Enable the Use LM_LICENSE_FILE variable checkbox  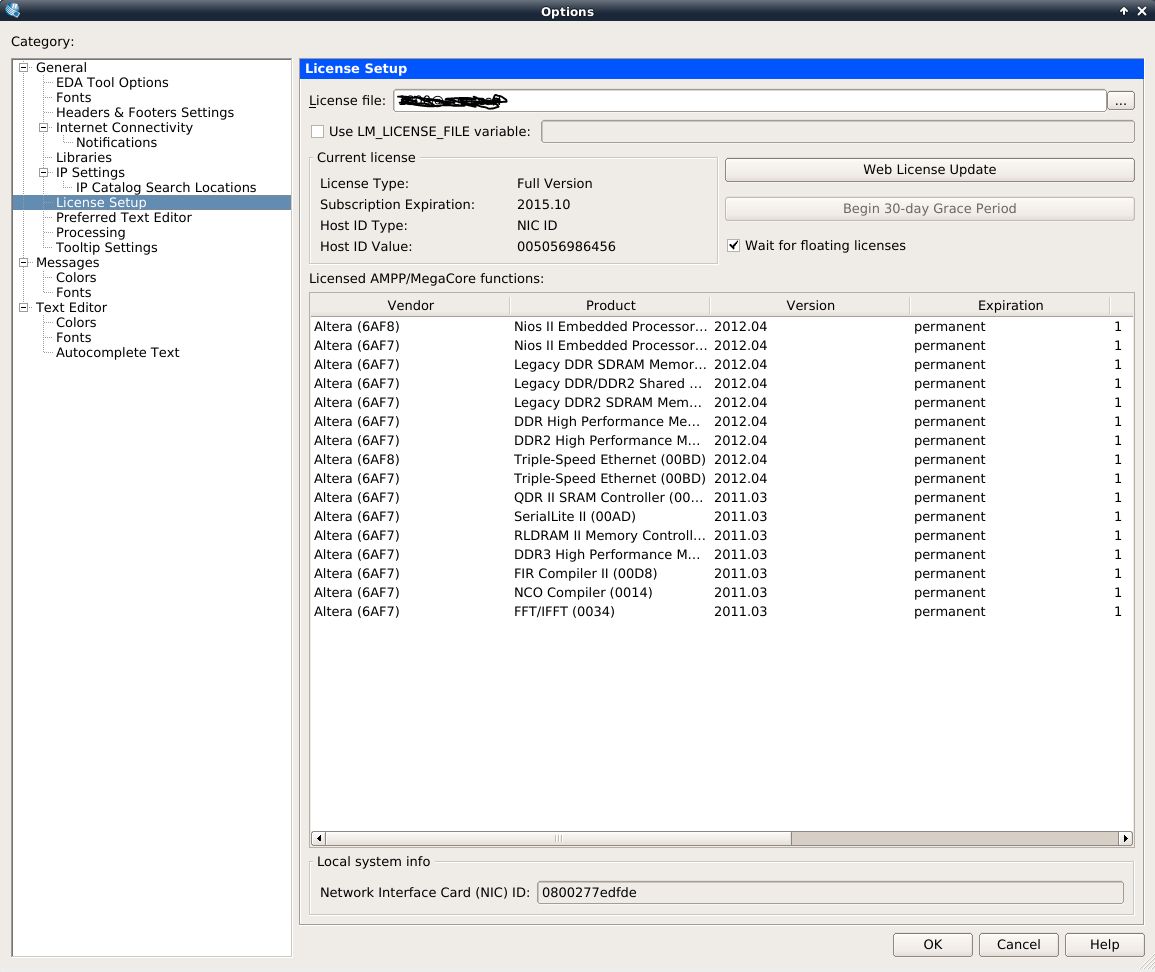(x=318, y=132)
